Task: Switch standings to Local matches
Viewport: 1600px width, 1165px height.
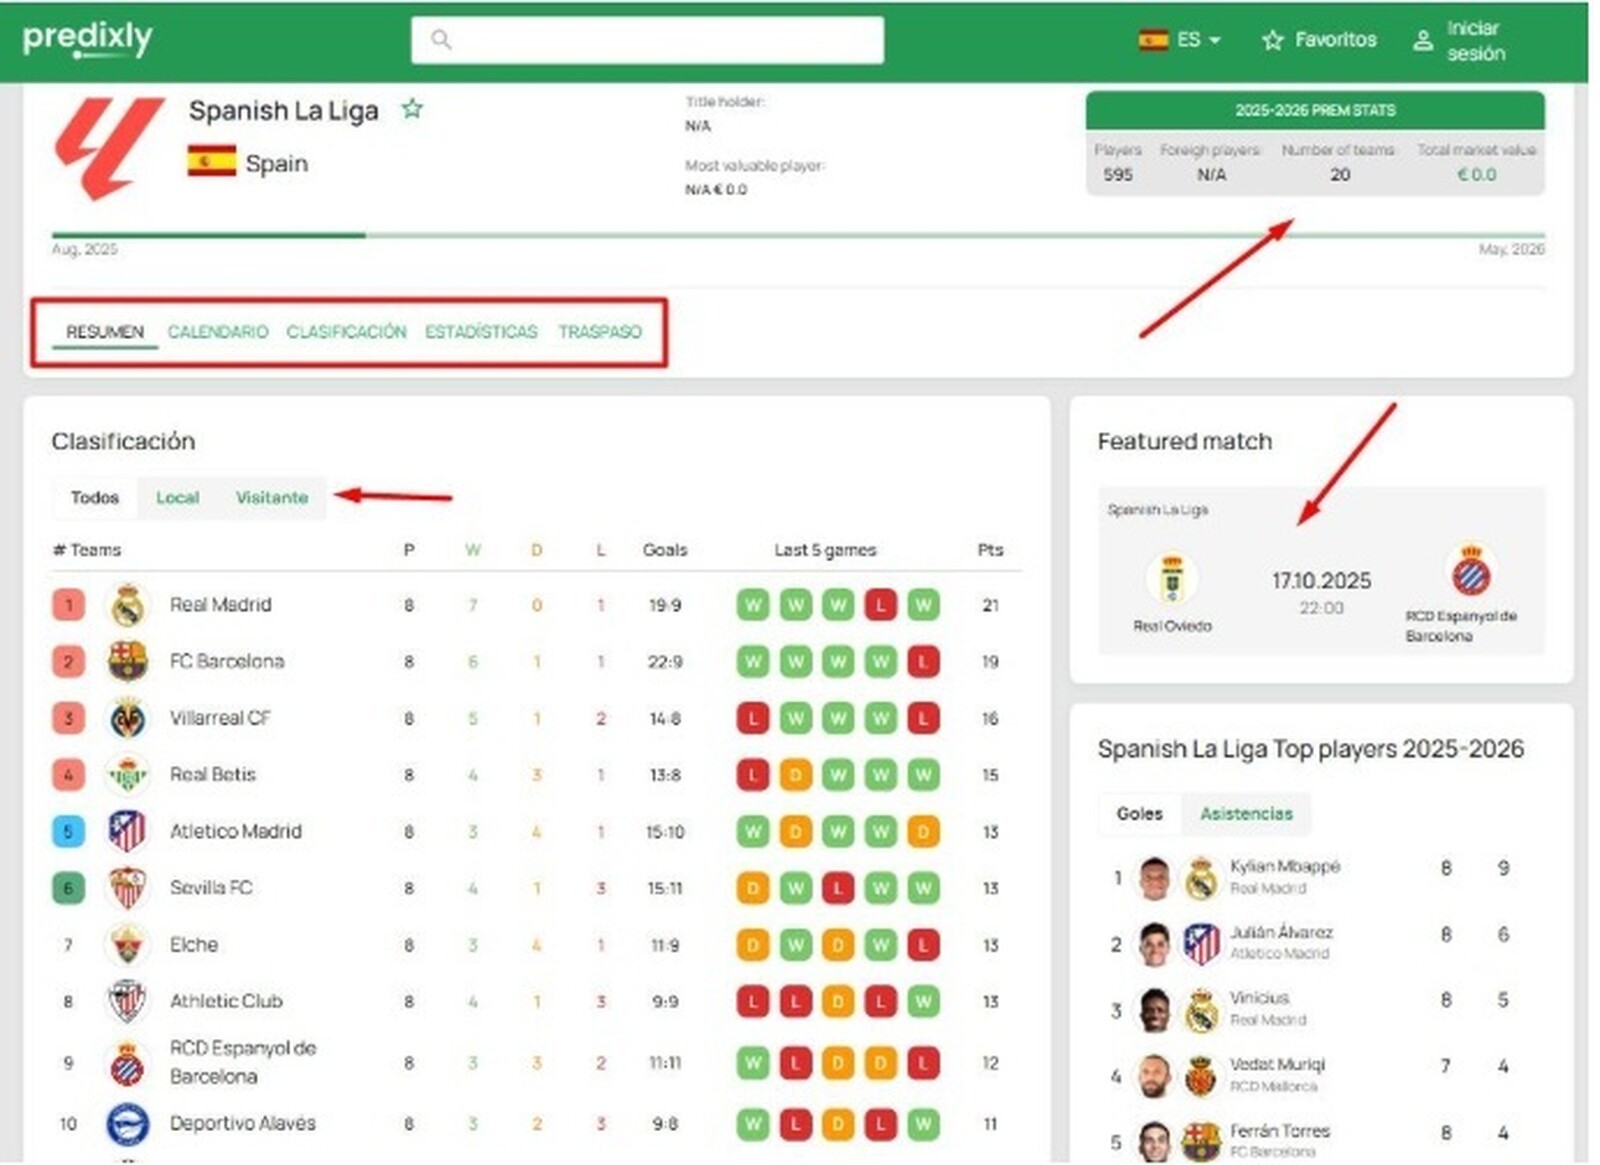Action: (177, 497)
